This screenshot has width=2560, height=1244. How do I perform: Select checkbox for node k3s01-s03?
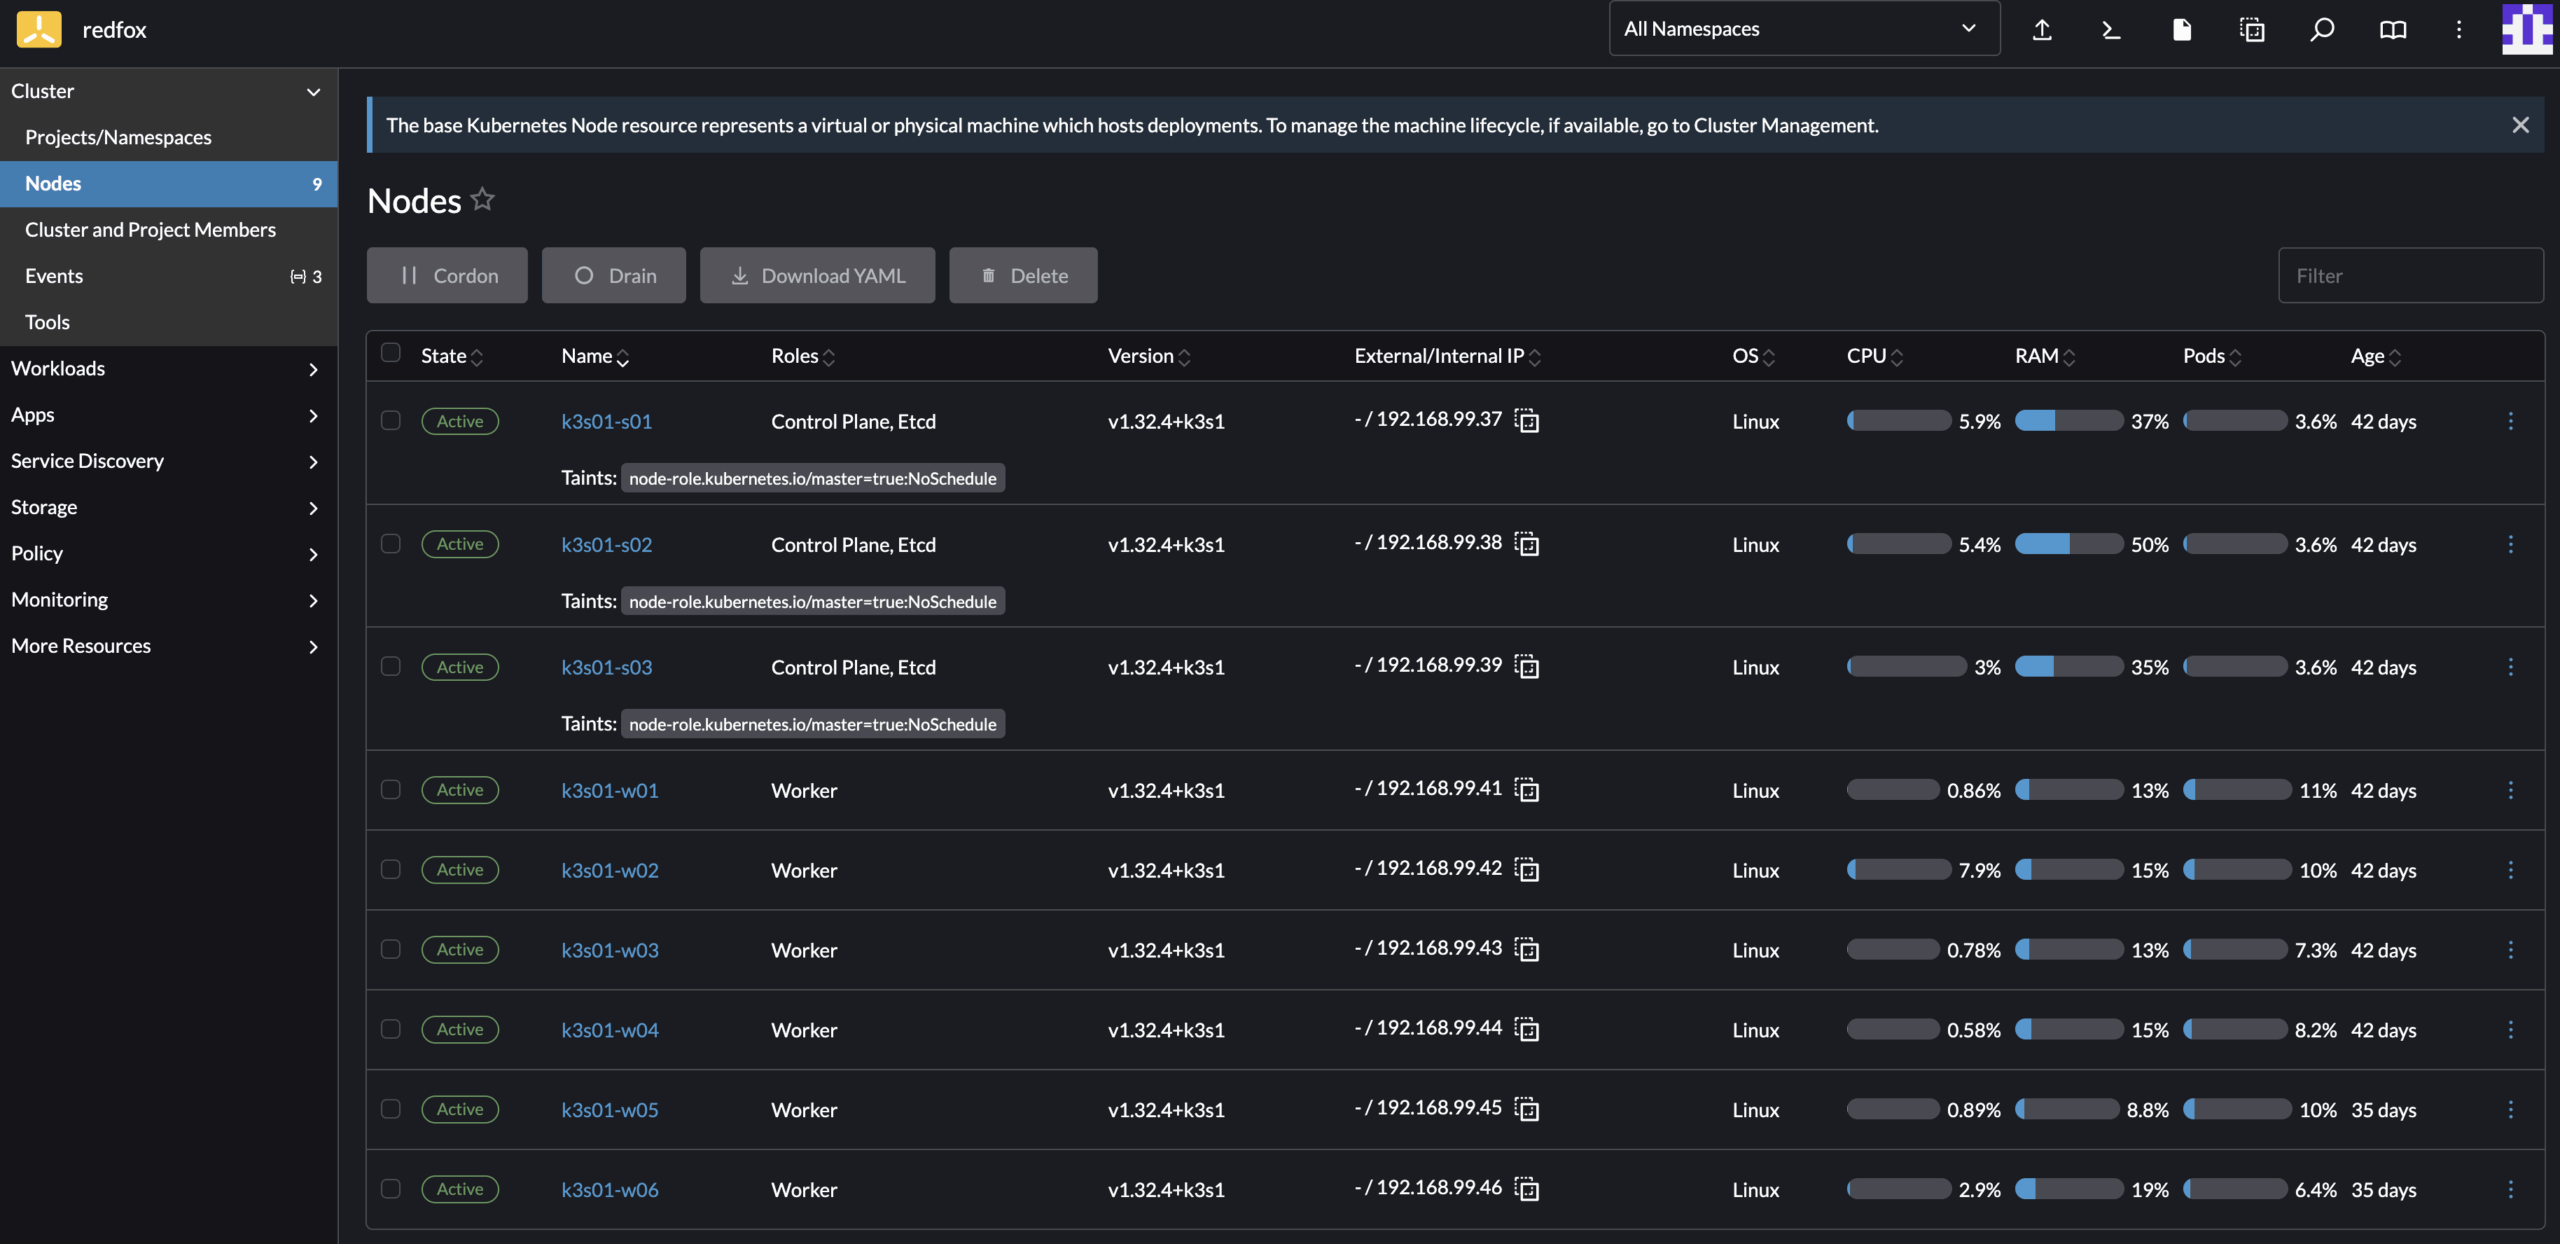(x=391, y=666)
